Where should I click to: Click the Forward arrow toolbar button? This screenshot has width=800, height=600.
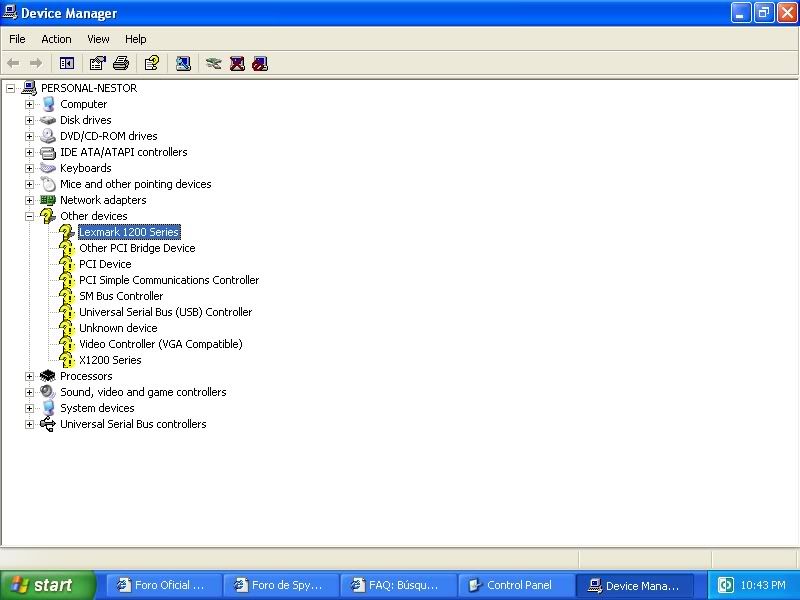pyautogui.click(x=36, y=63)
